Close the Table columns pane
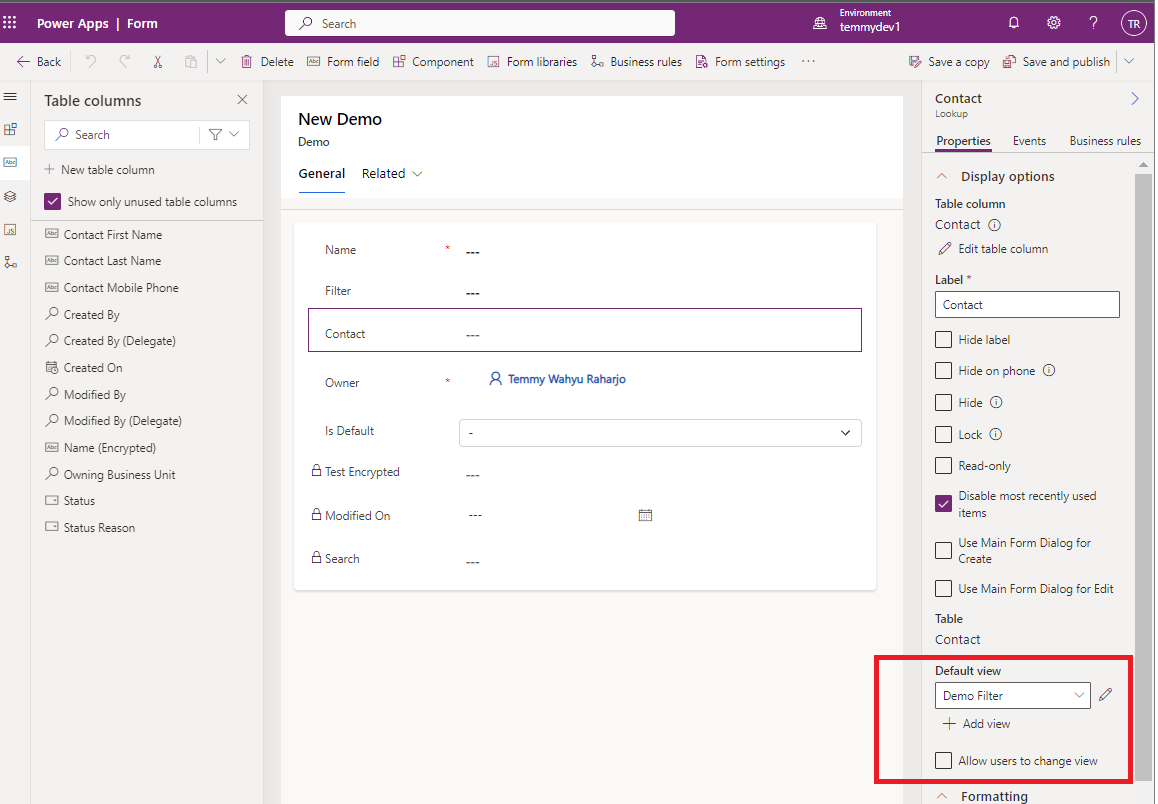Image resolution: width=1158 pixels, height=804 pixels. (x=242, y=100)
